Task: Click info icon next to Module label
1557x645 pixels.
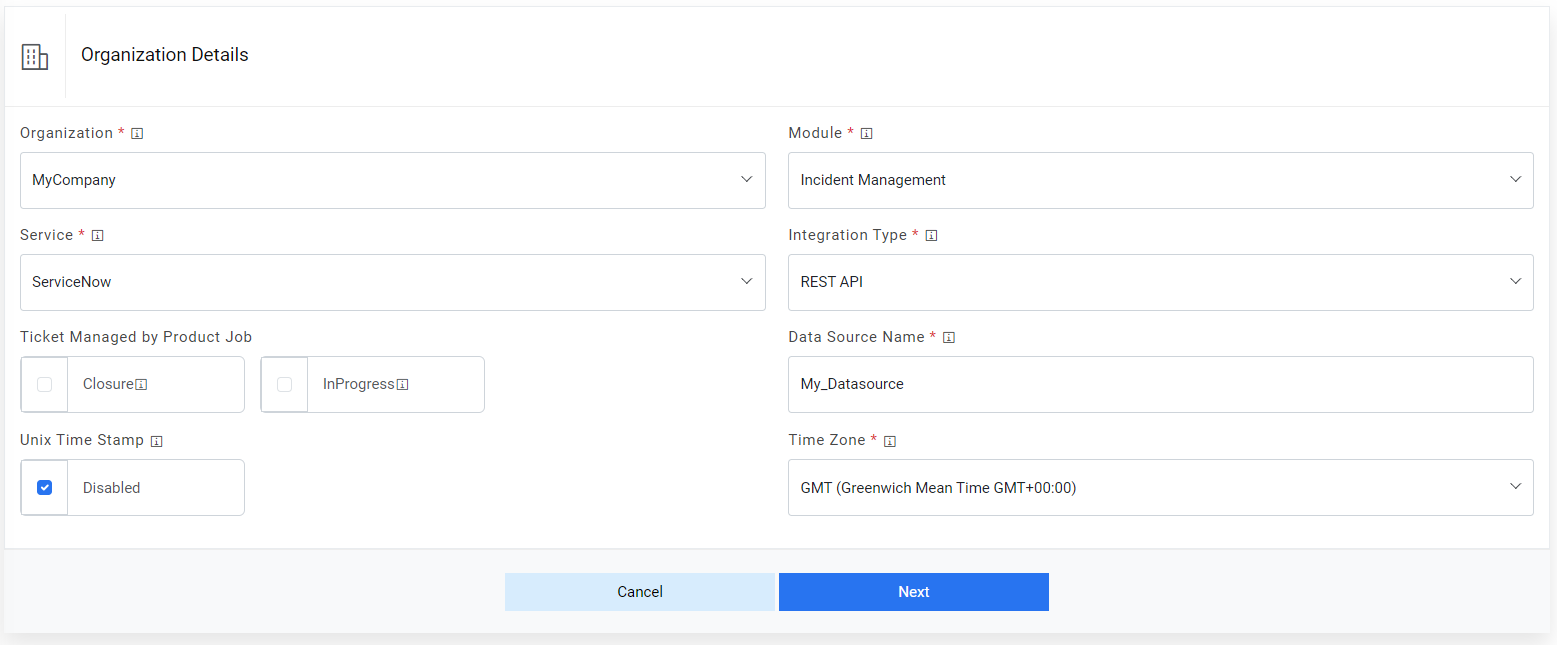Action: coord(866,133)
